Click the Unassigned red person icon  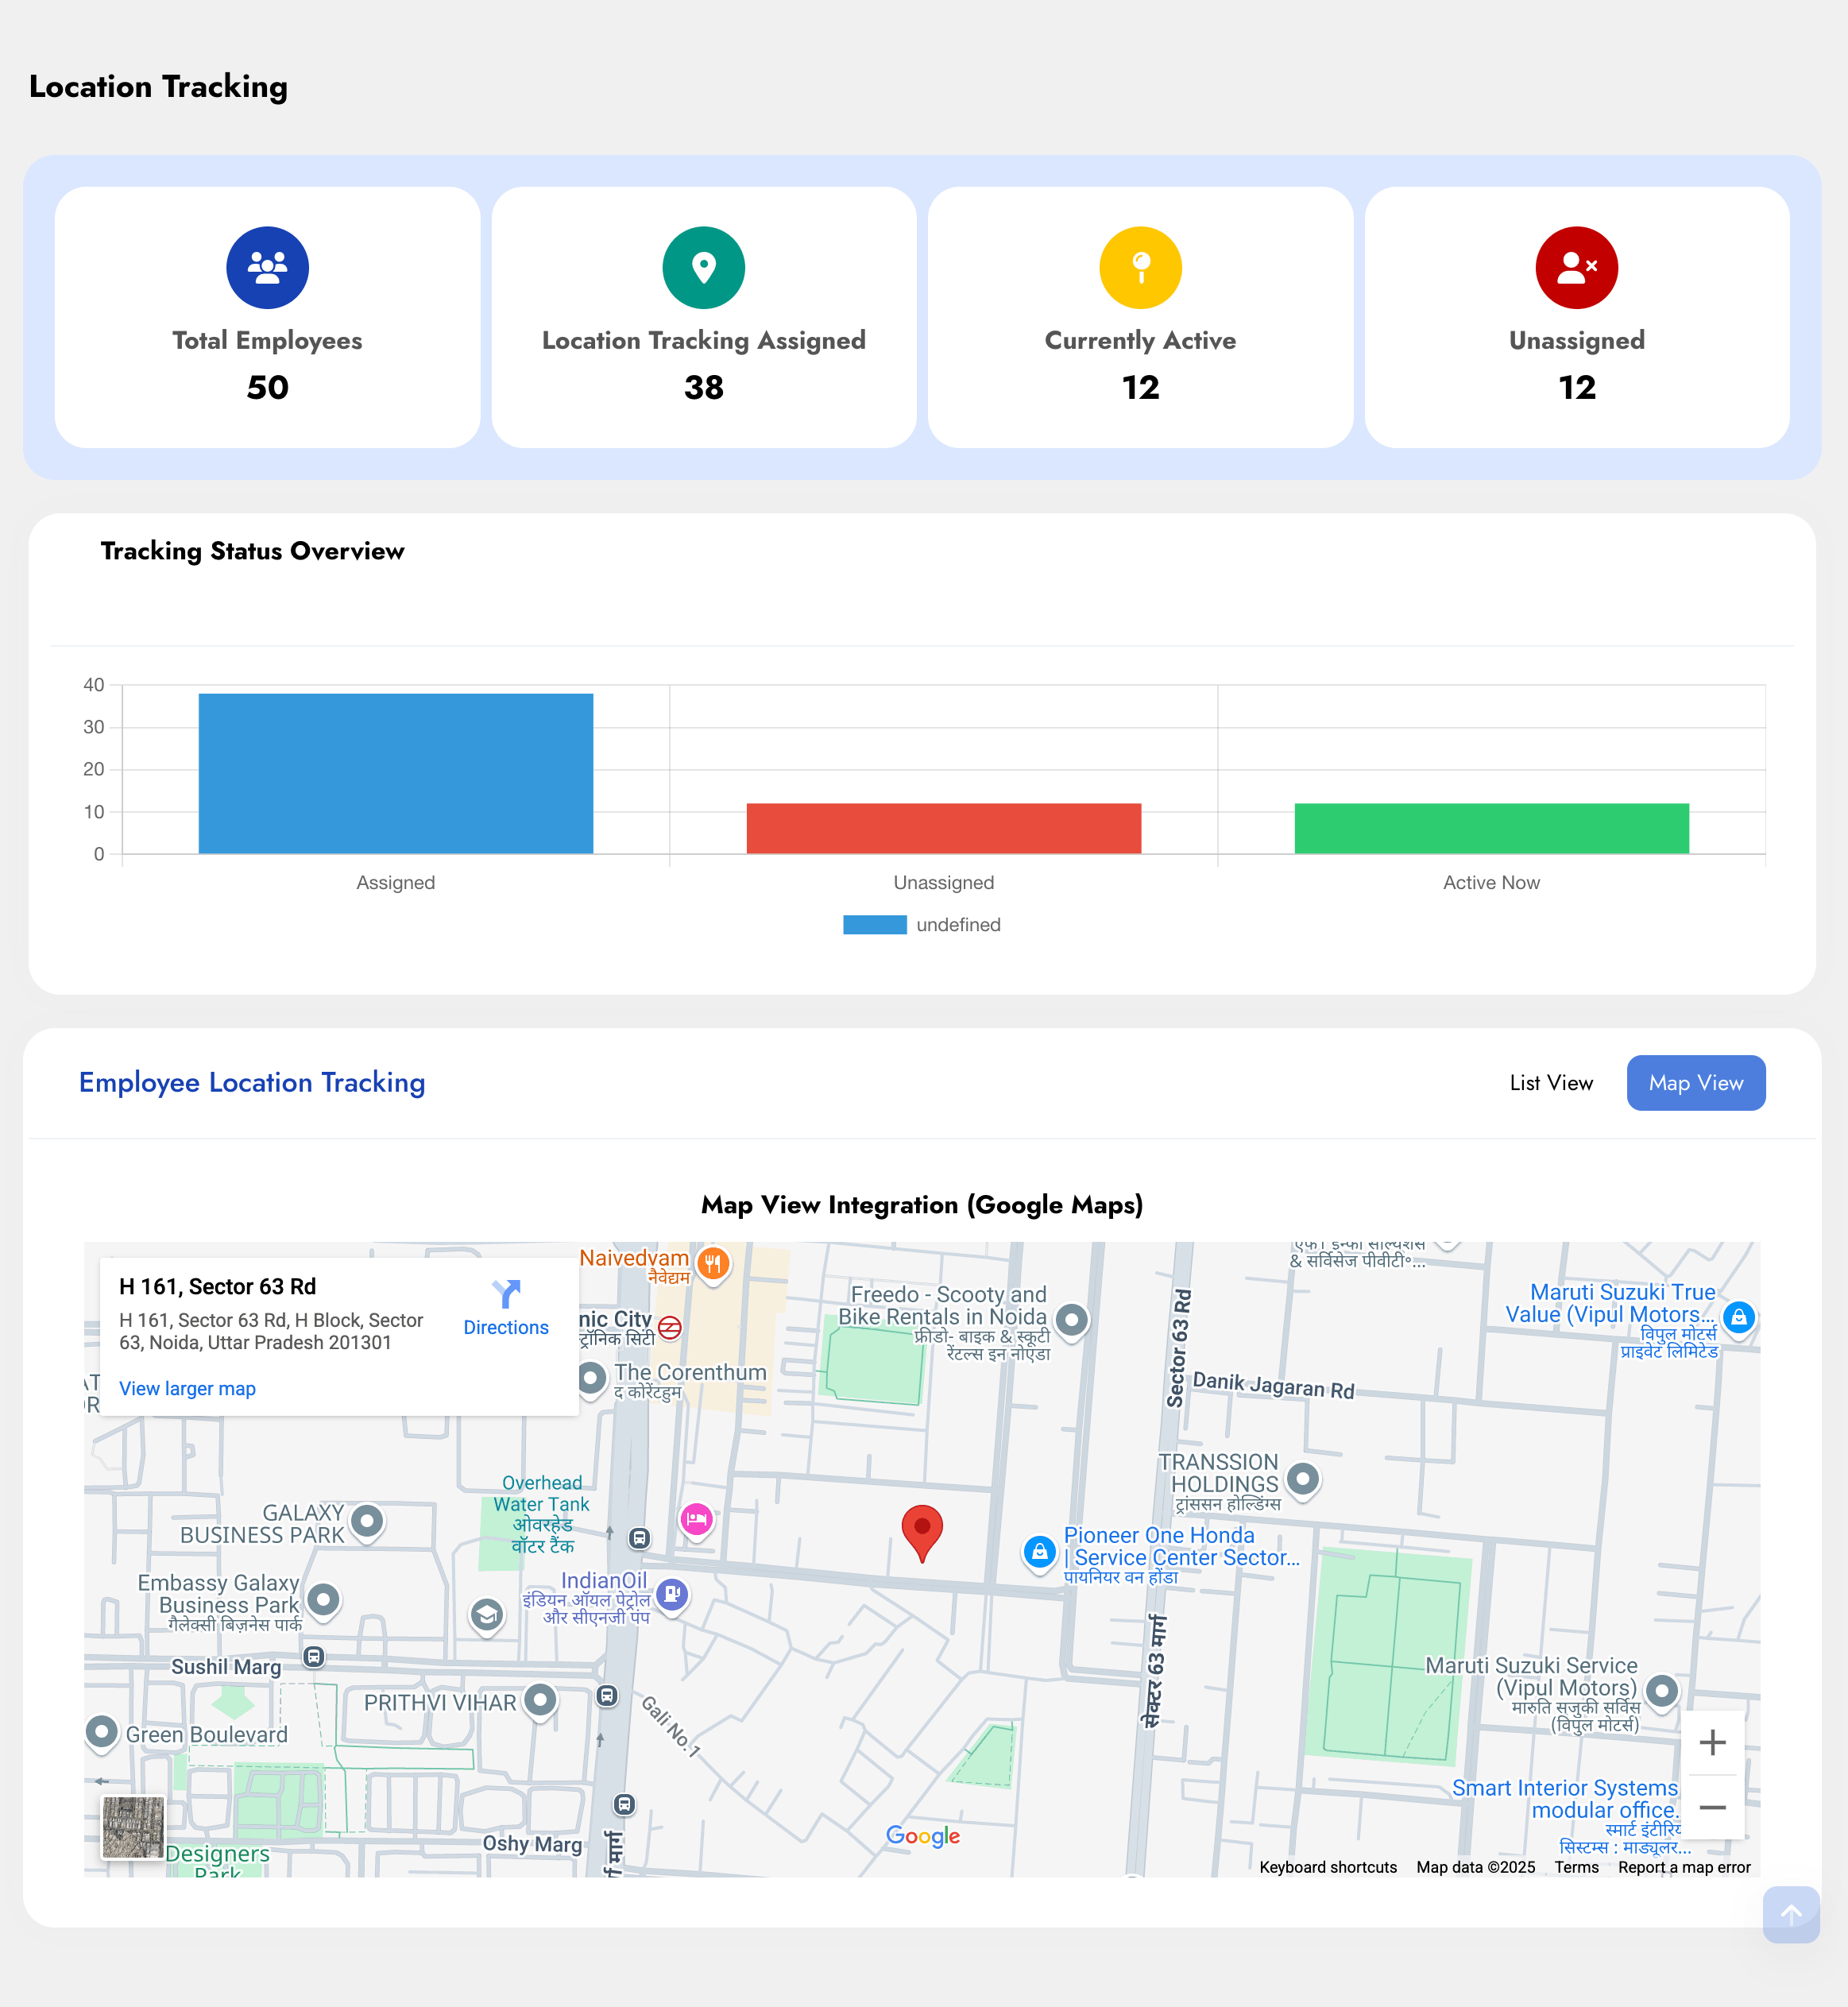[x=1575, y=267]
